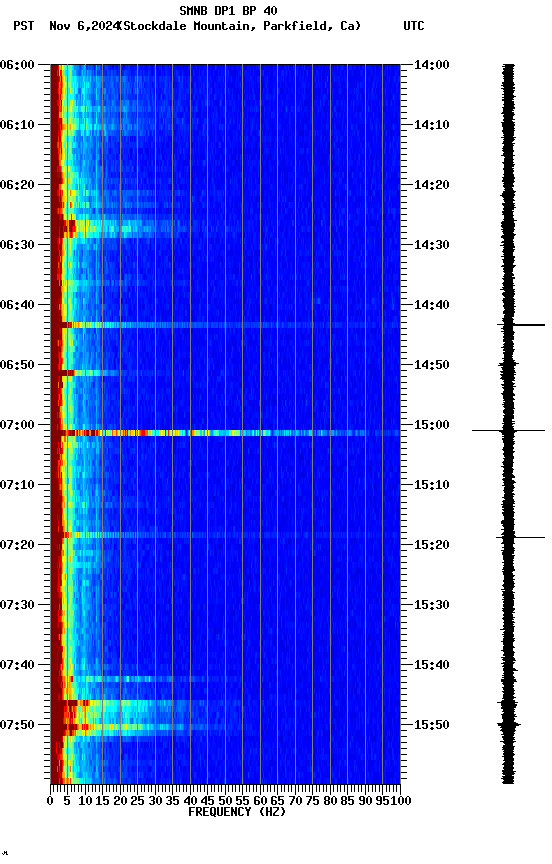This screenshot has width=552, height=864.
Task: Click the "Nov 6,2024" date text
Action: tap(84, 26)
